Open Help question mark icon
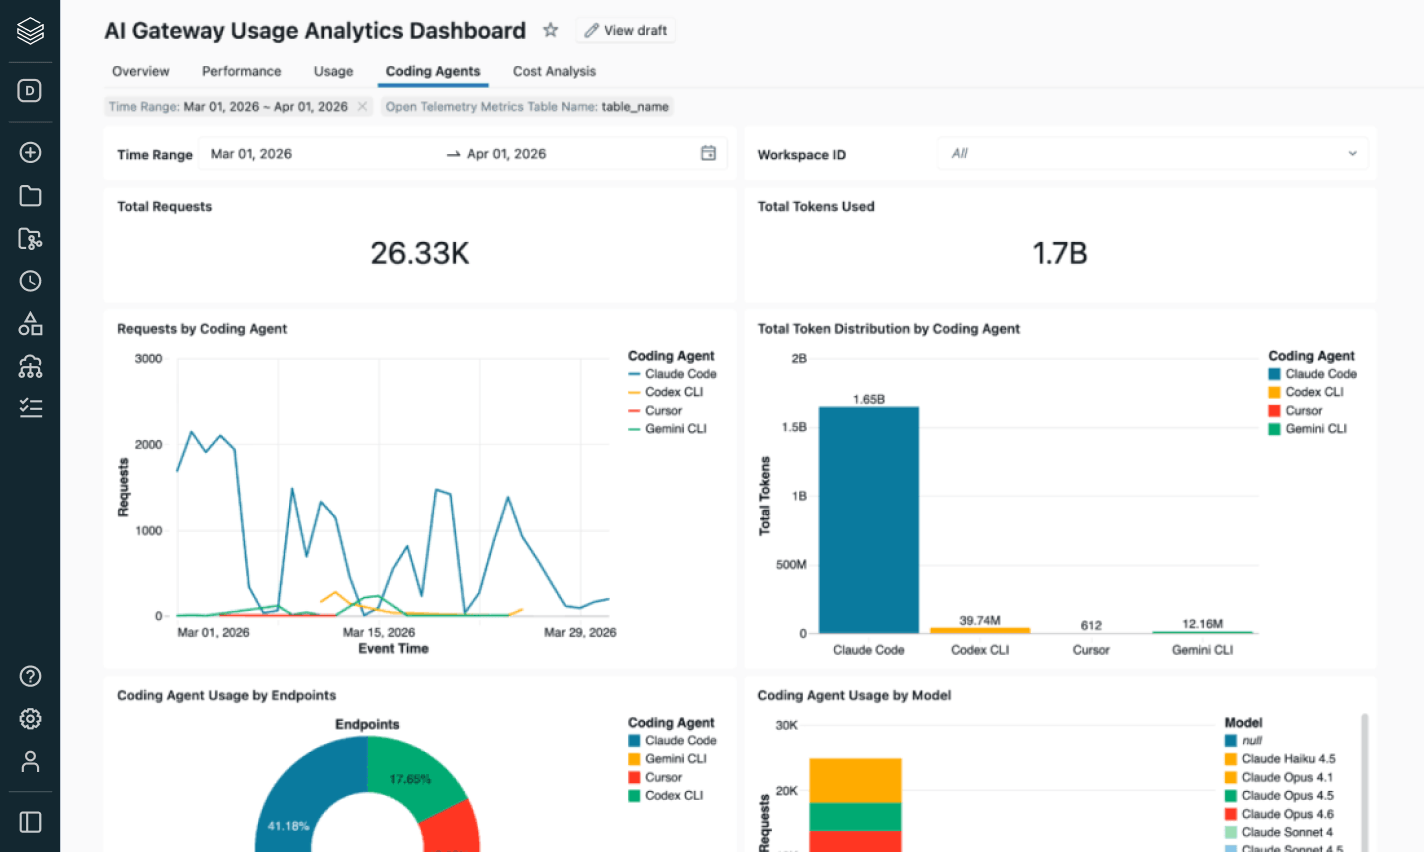Viewport: 1424px width, 852px height. pyautogui.click(x=30, y=676)
